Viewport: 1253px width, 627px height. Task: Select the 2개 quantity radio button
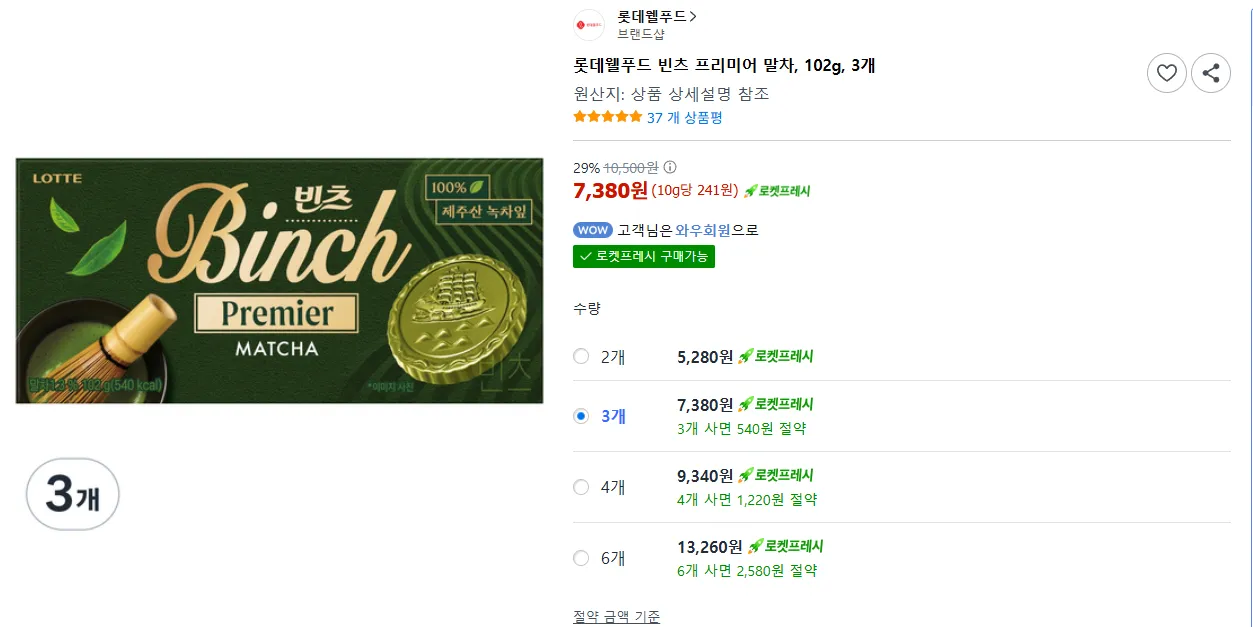tap(581, 356)
